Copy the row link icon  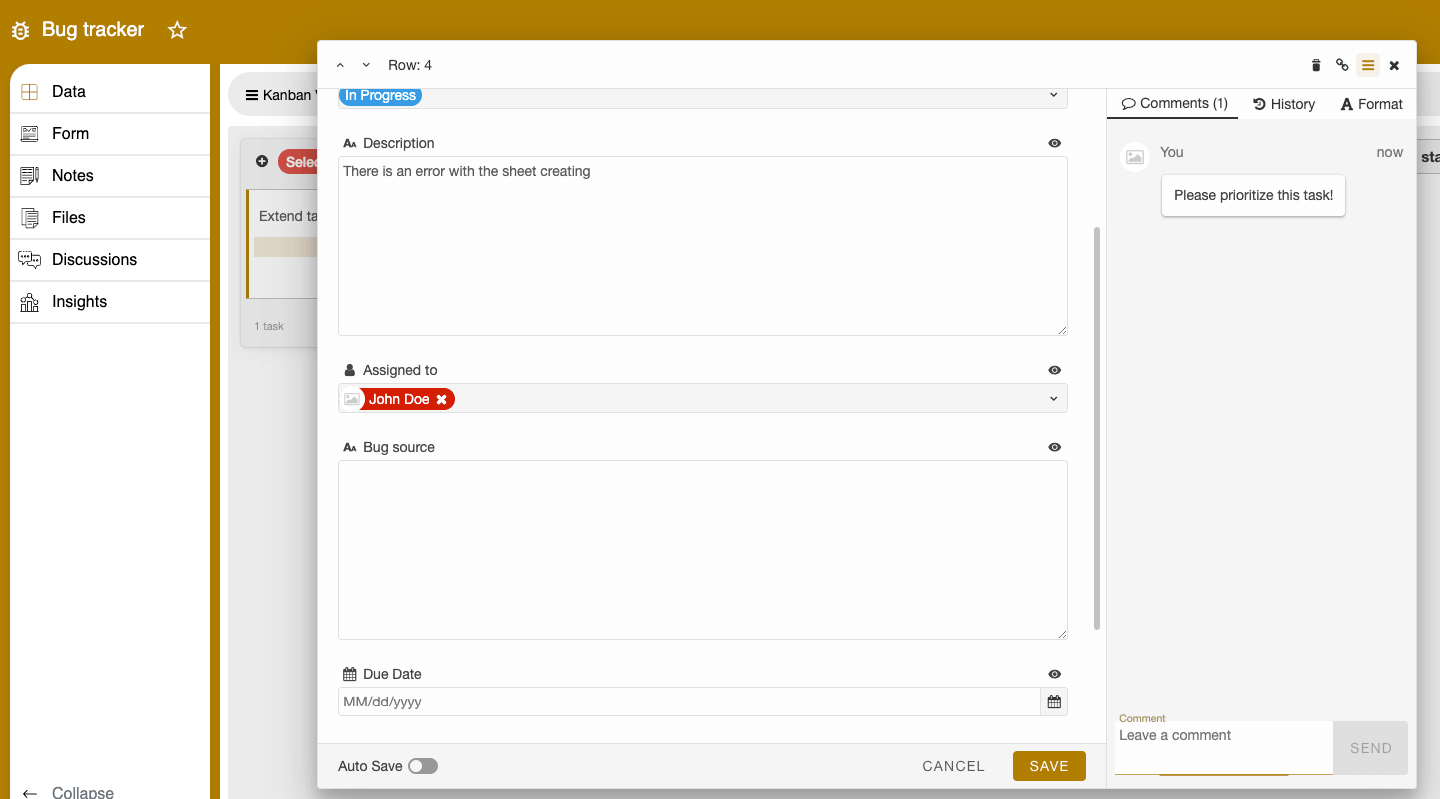point(1342,64)
